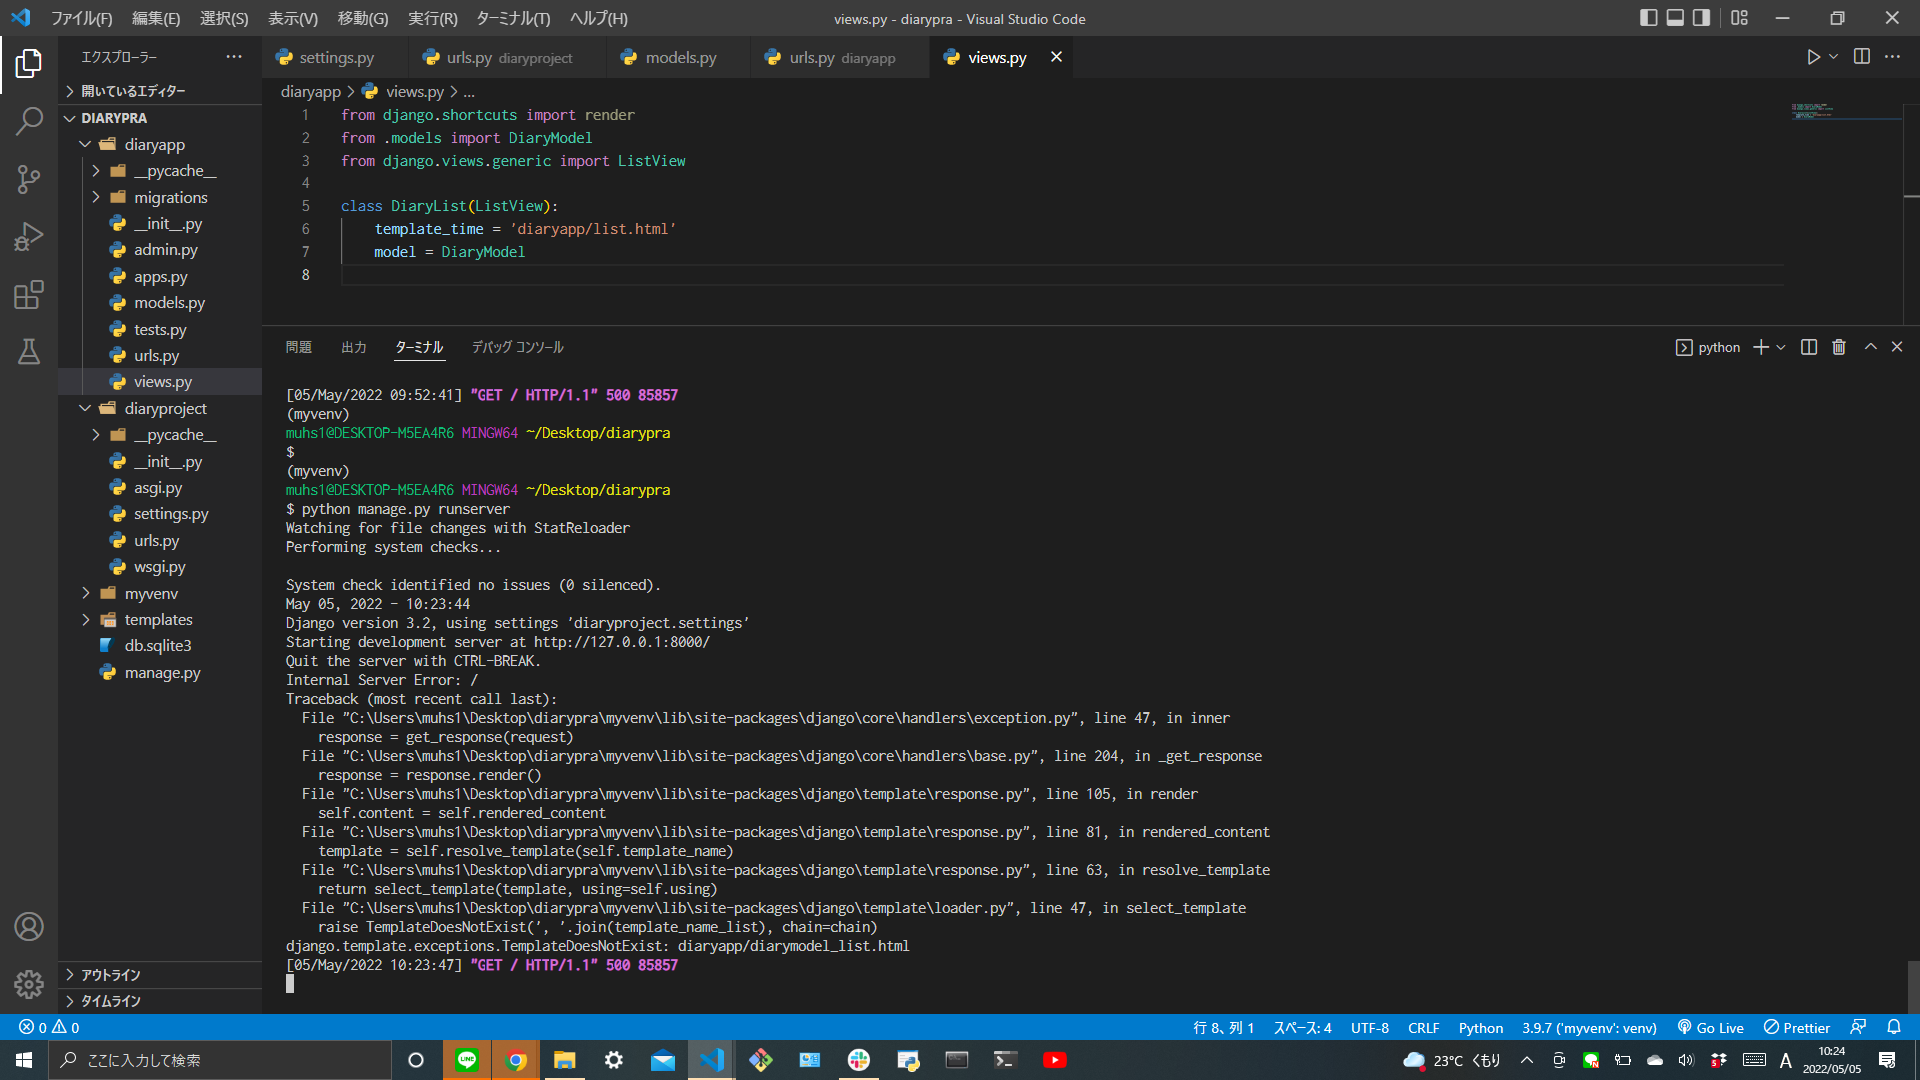The height and width of the screenshot is (1080, 1920).
Task: Maximize the terminal panel size
Action: point(1871,347)
